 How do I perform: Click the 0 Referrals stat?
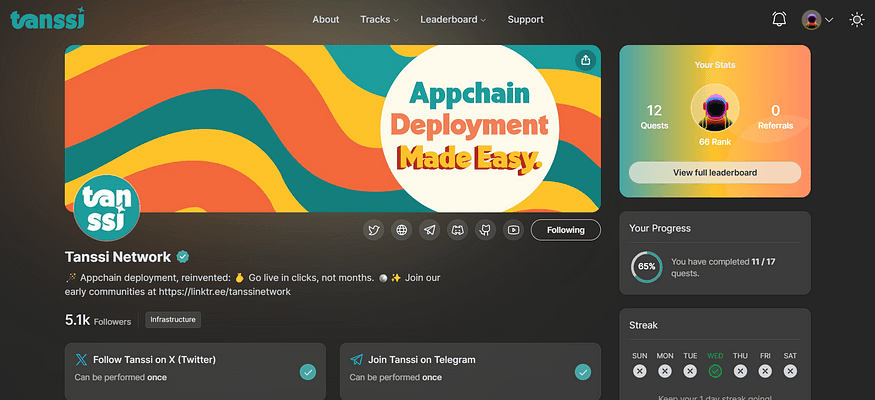(x=775, y=117)
